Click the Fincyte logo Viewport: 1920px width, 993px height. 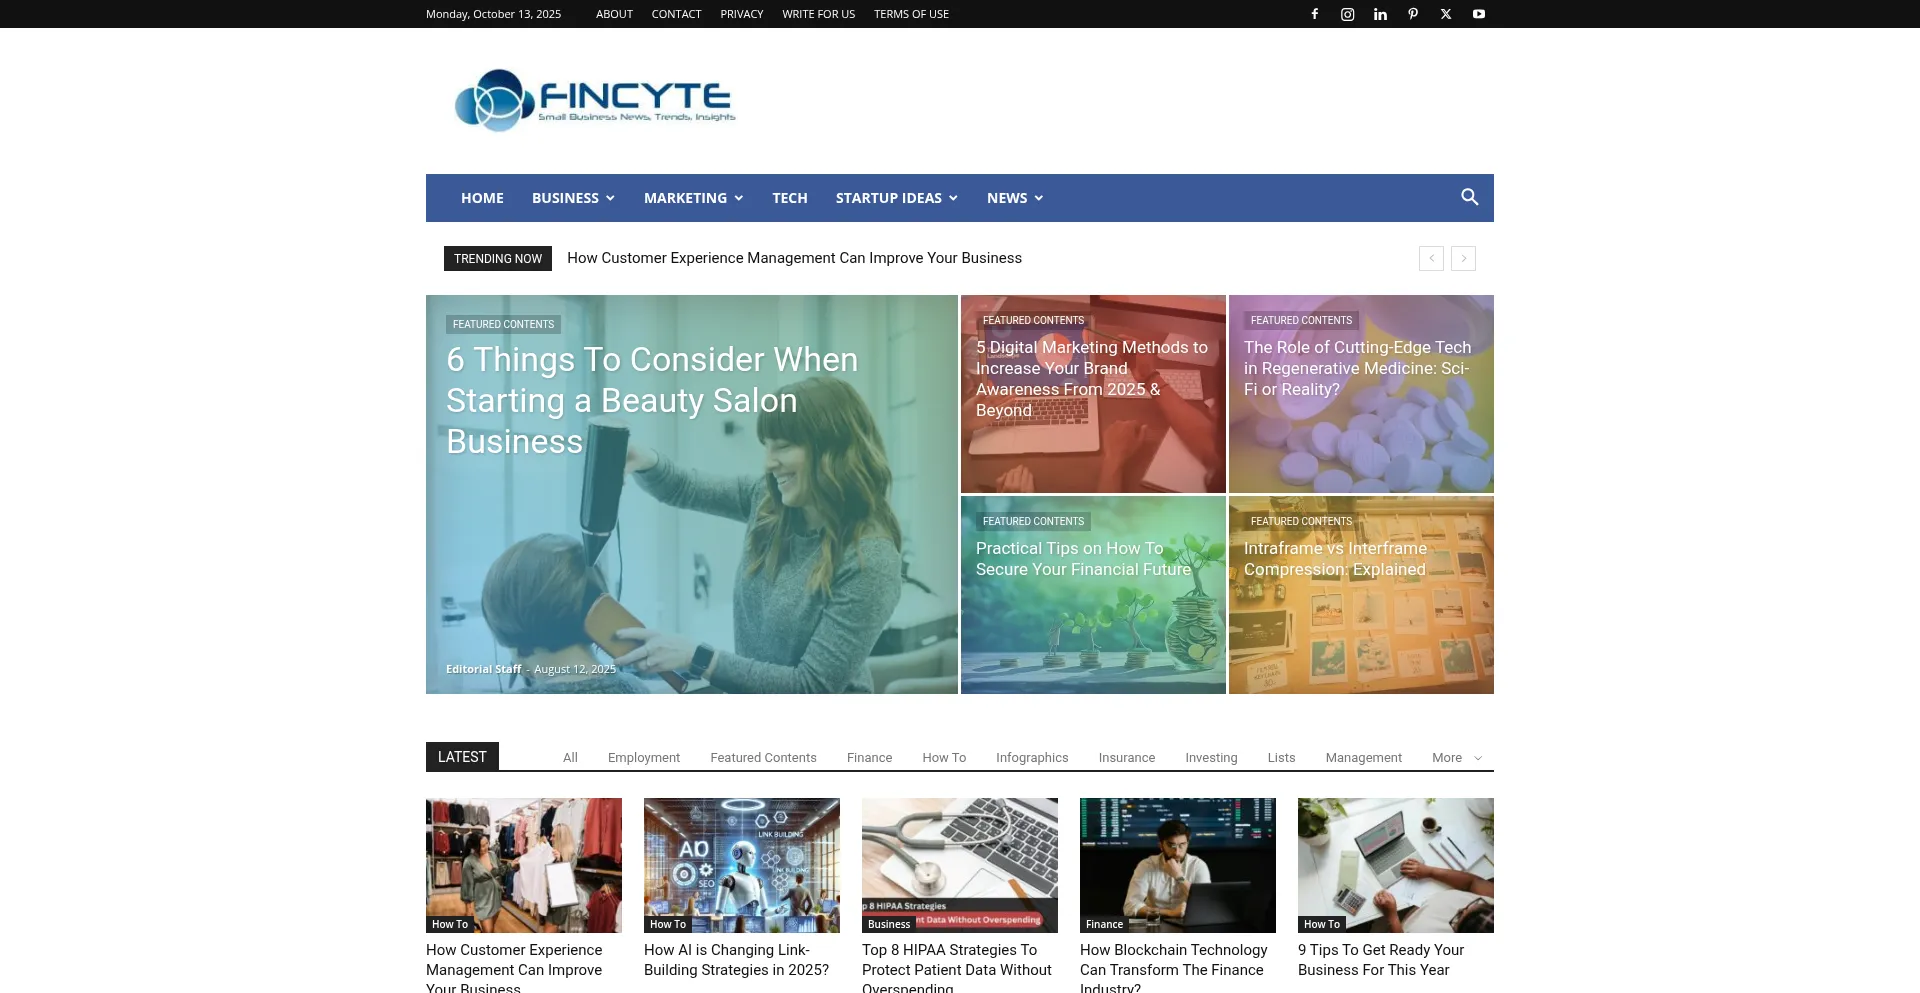tap(595, 101)
